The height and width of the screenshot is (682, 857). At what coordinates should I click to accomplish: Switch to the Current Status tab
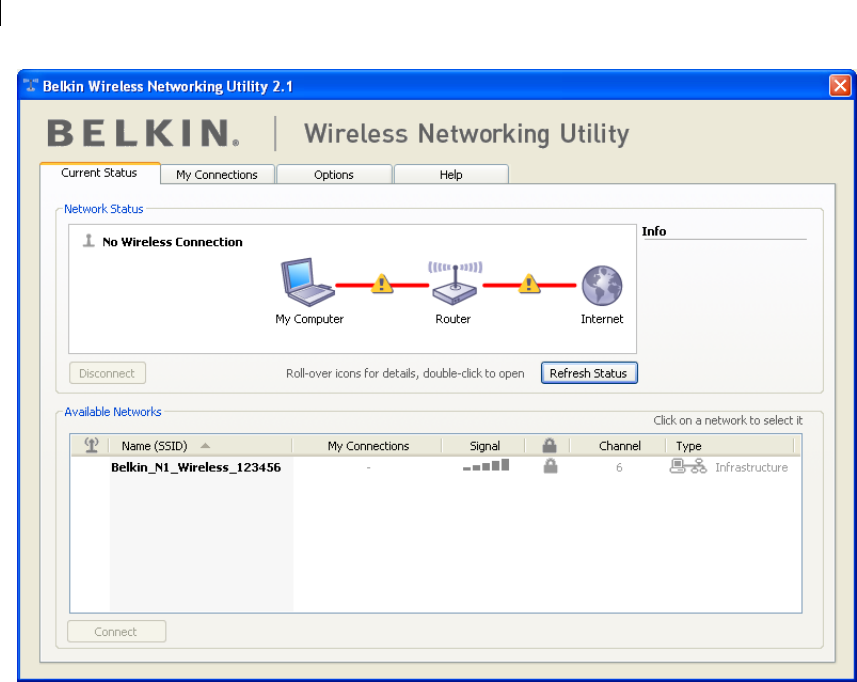[99, 173]
